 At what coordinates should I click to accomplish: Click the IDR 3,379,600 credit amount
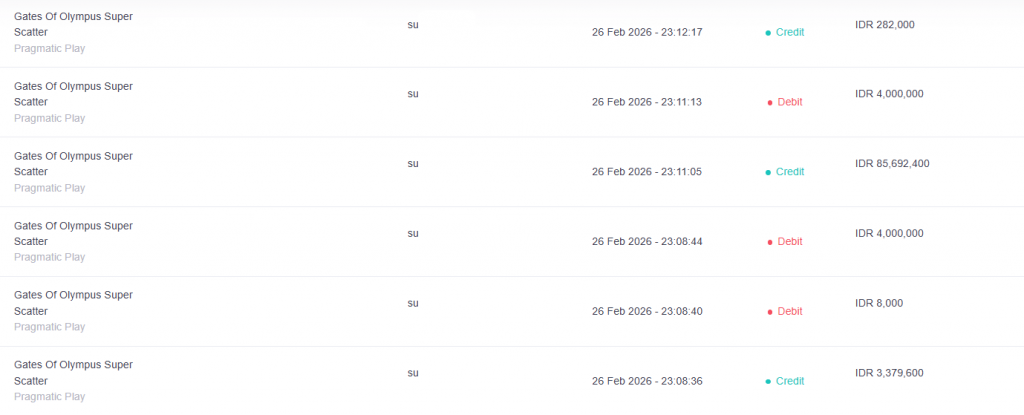pos(889,373)
